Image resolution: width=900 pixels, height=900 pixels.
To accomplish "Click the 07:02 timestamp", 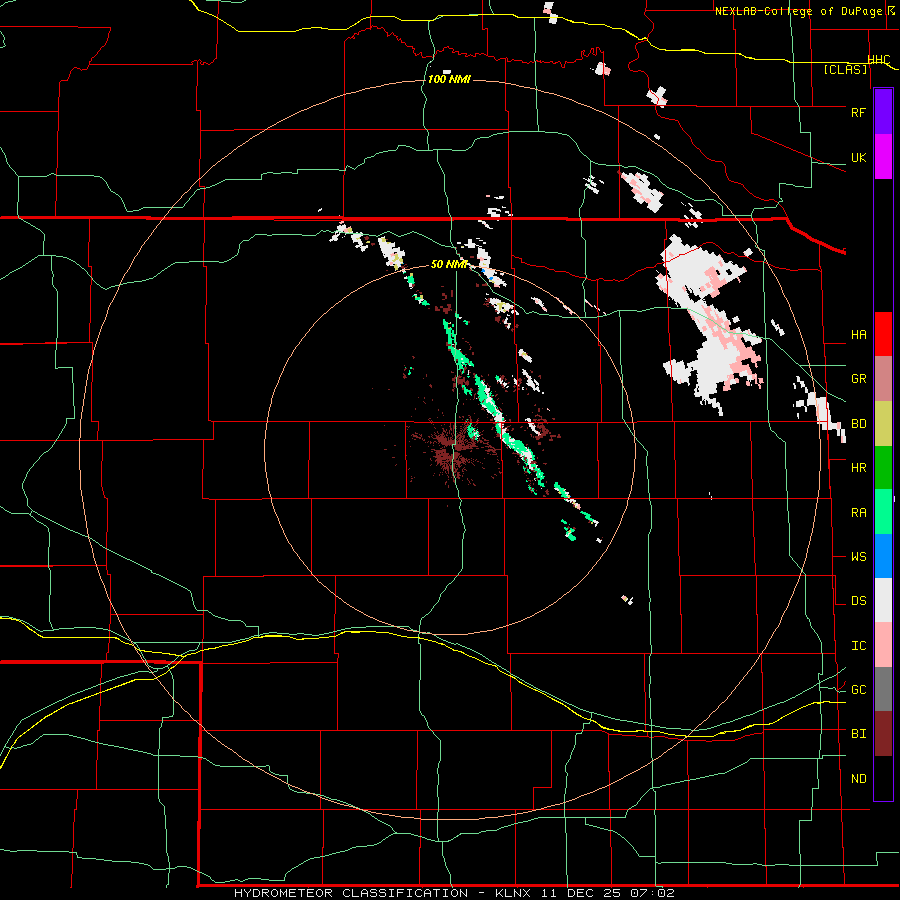I will pos(651,893).
